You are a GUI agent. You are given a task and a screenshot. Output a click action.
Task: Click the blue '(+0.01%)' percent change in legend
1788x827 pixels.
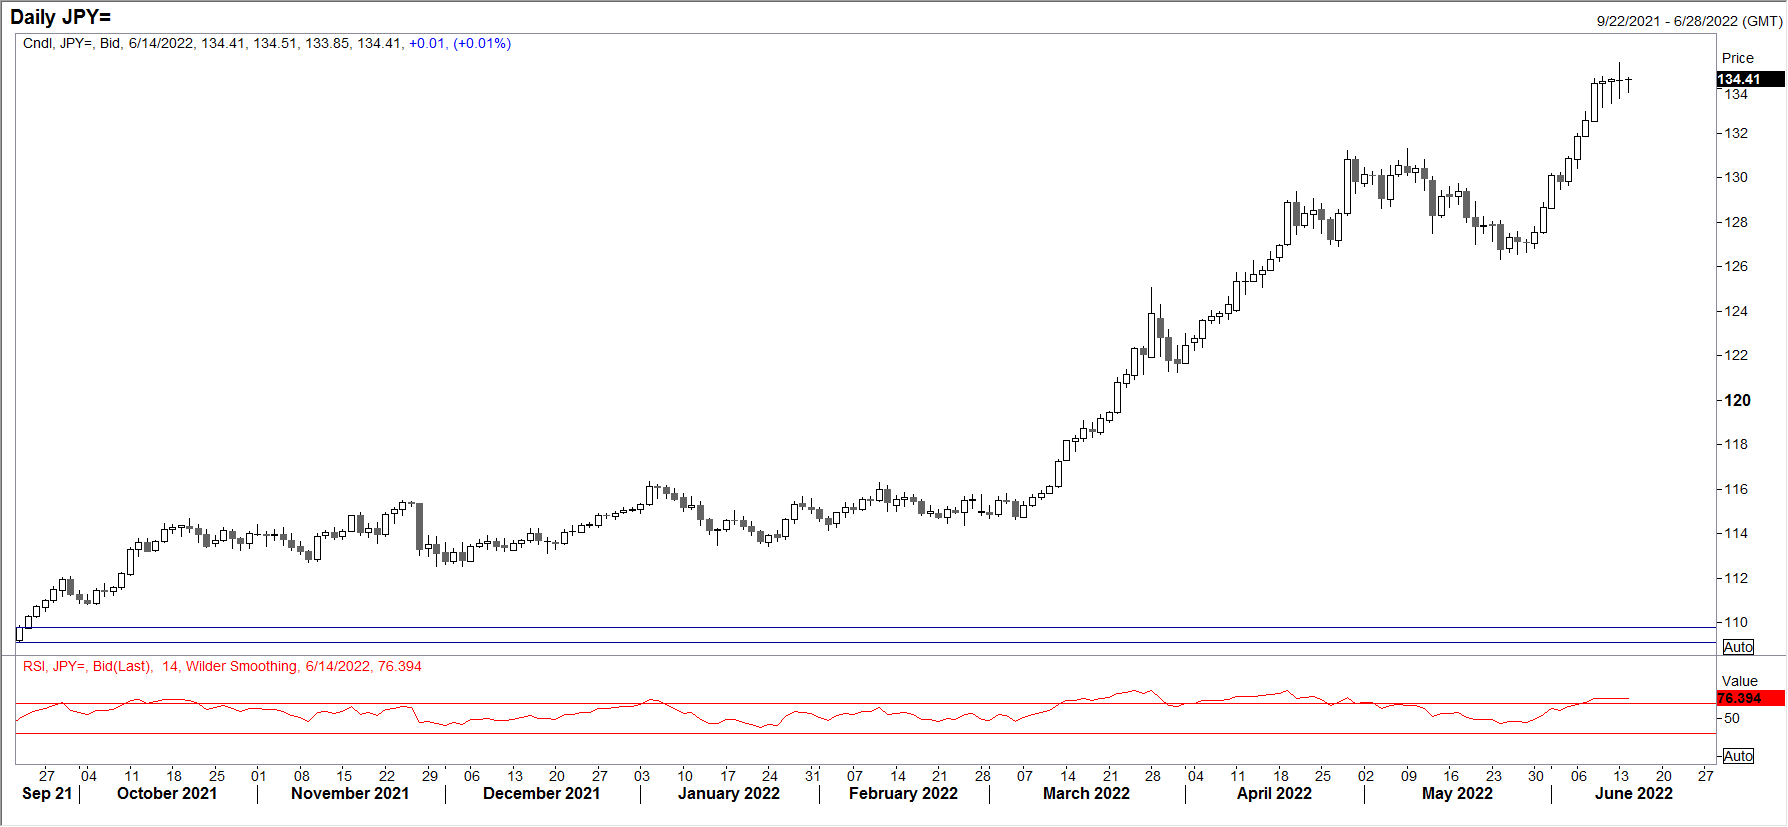click(482, 44)
